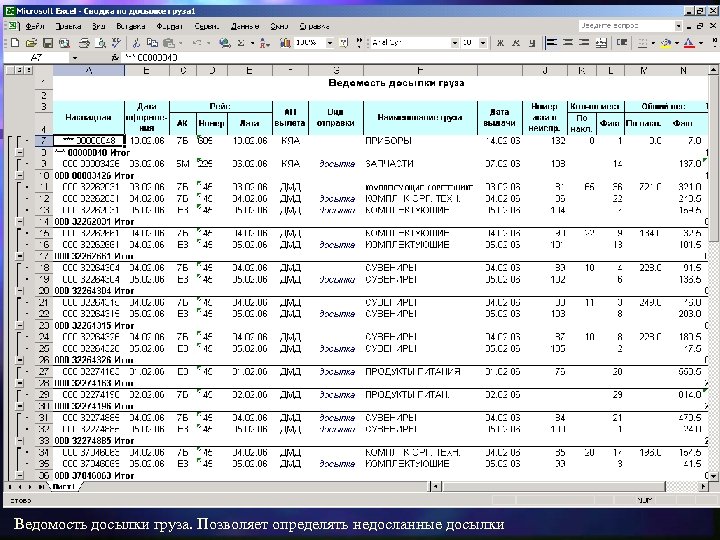Select column A header

(89, 70)
